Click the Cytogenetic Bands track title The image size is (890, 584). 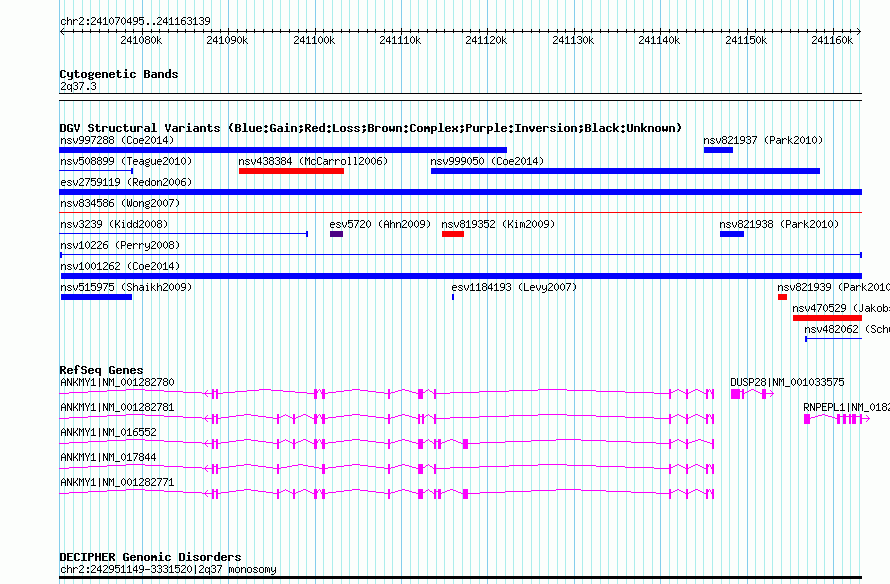click(119, 74)
